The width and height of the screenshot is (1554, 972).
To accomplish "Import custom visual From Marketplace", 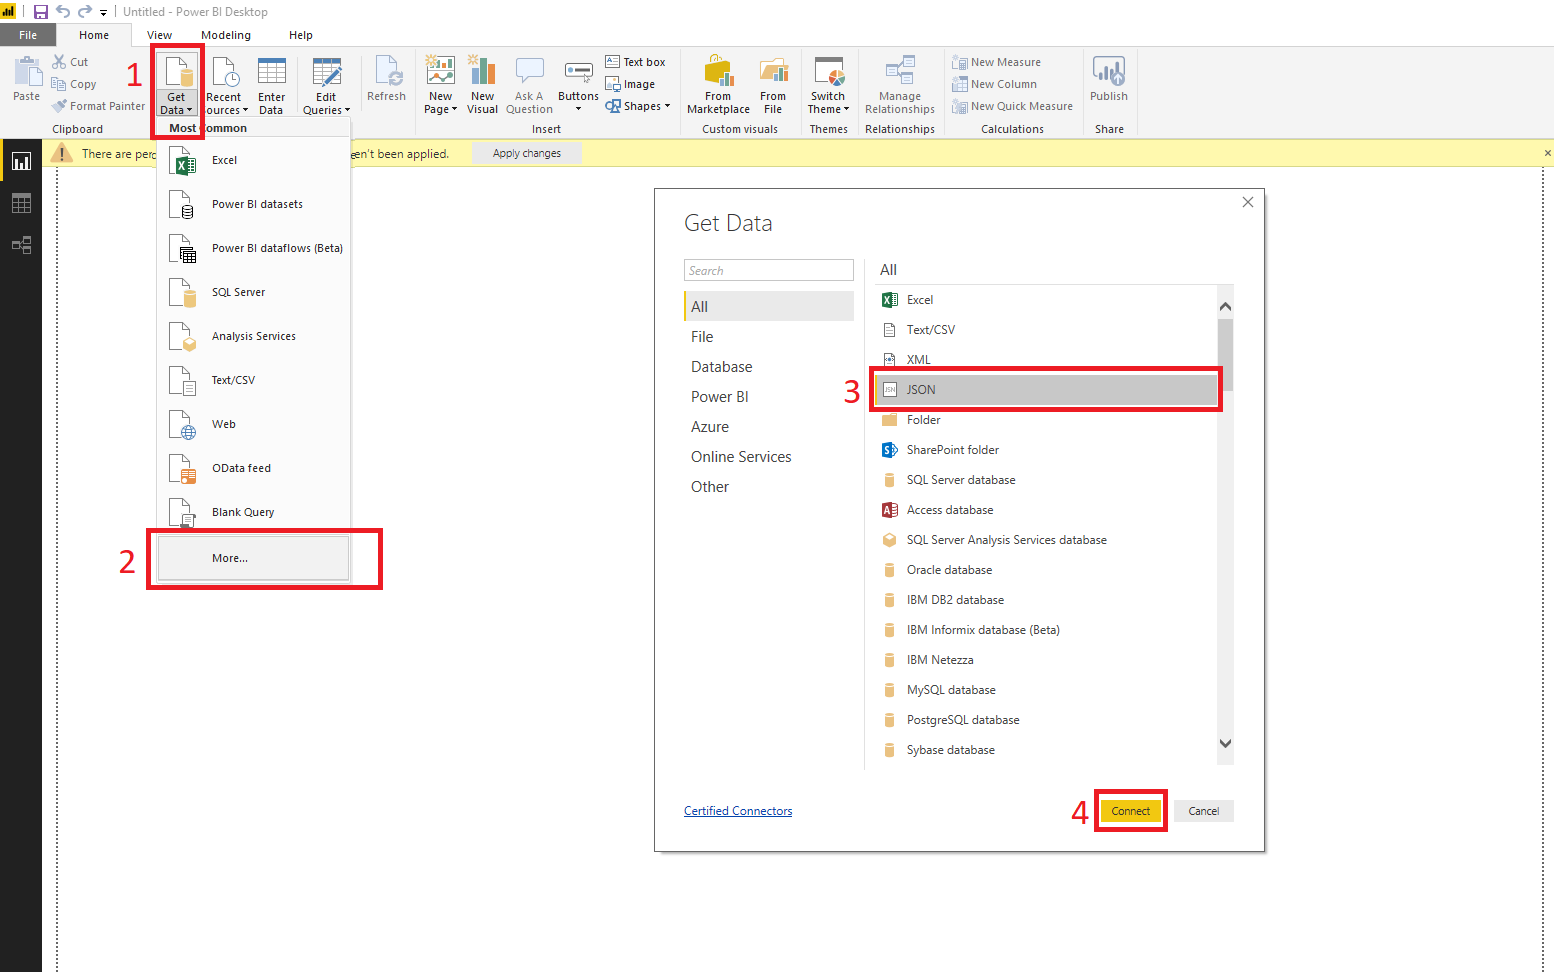I will [x=718, y=85].
